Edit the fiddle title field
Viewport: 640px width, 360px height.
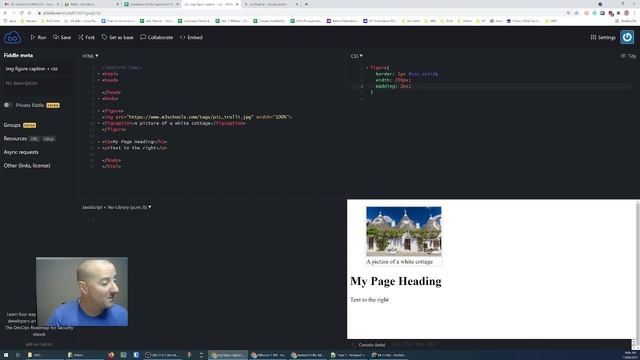(x=39, y=69)
